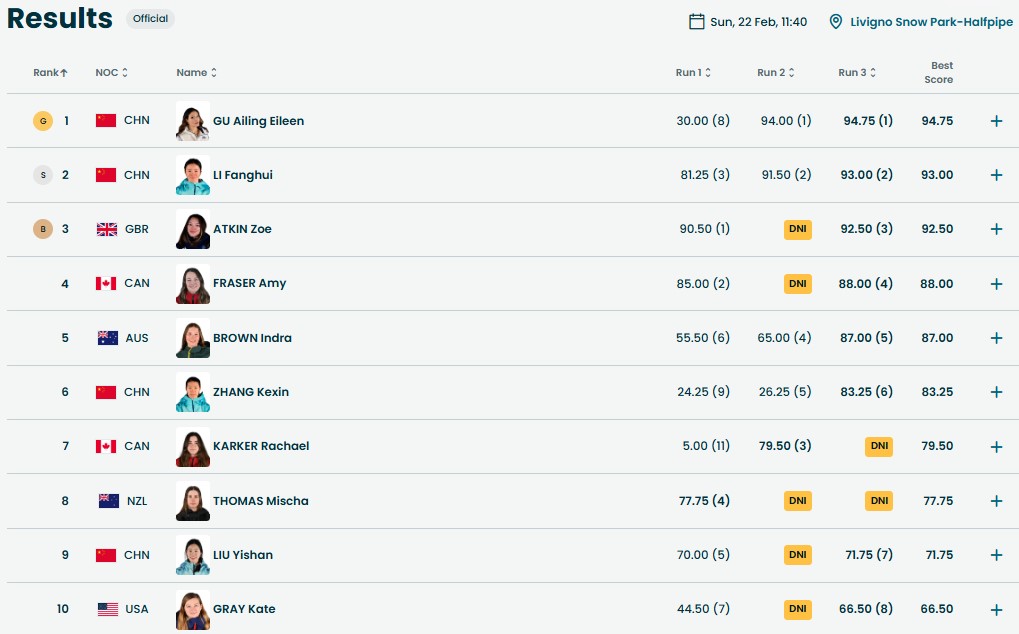Open athlete name LI Fanghui
This screenshot has height=634, width=1019.
(x=242, y=175)
